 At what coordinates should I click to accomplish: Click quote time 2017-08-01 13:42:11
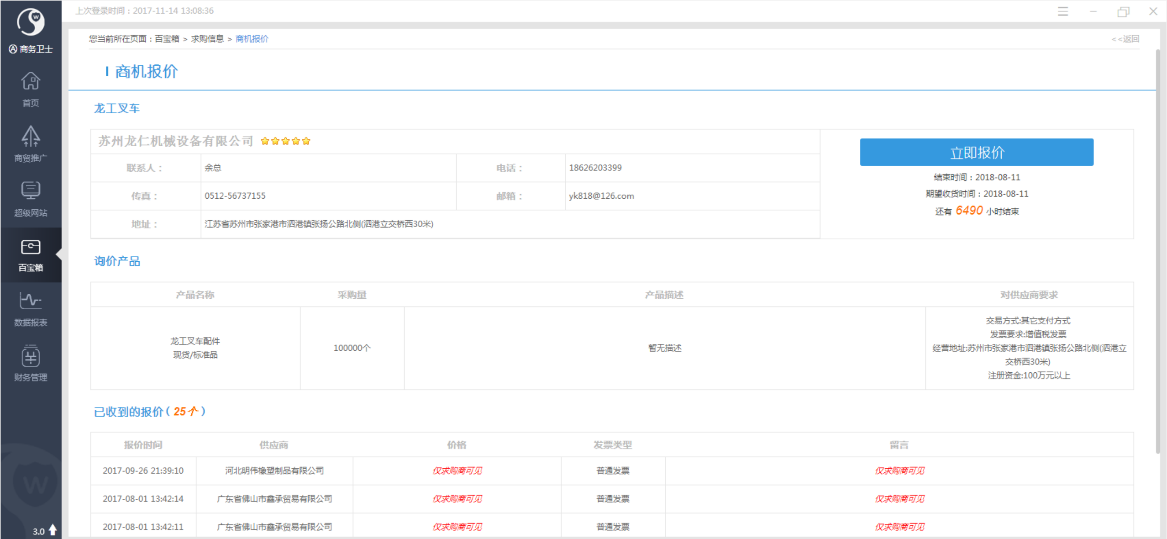pos(143,527)
